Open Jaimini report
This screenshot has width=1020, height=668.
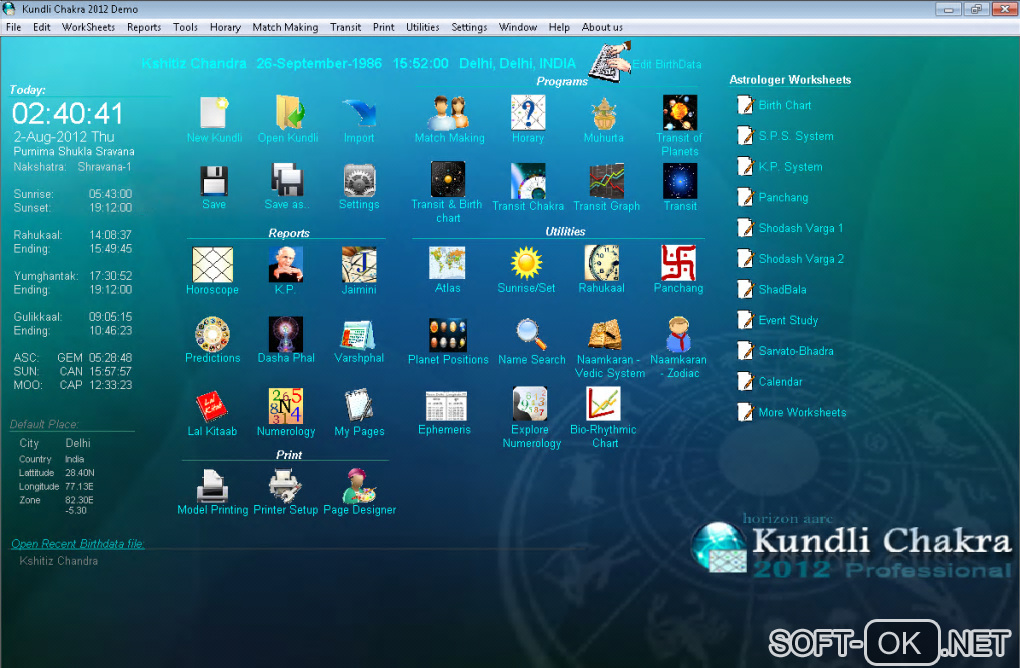click(x=359, y=264)
